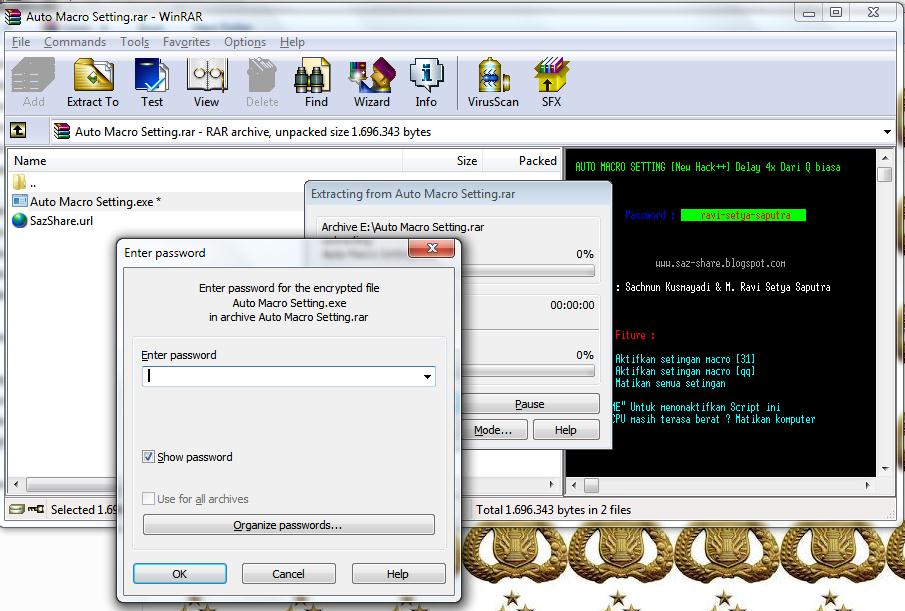The height and width of the screenshot is (611, 905).
Task: Sort by the Packed column header
Action: (x=522, y=161)
